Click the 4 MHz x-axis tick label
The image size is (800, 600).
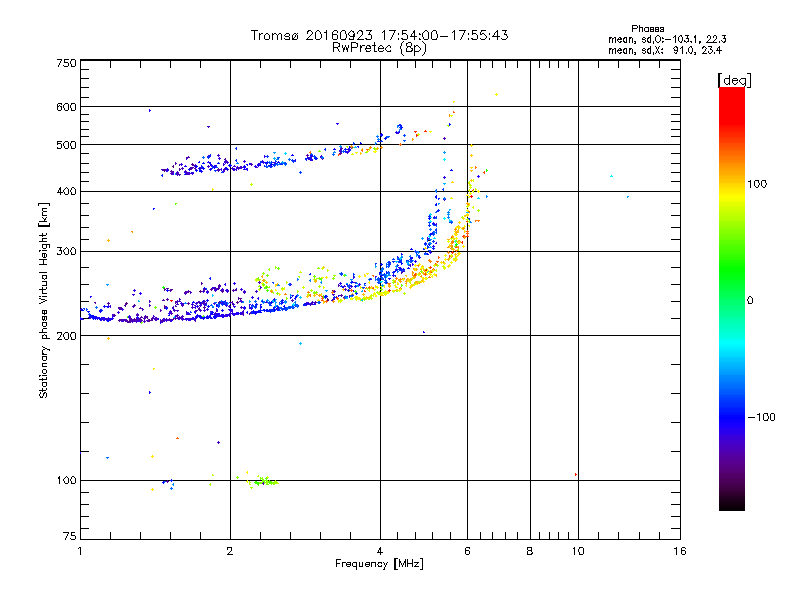pyautogui.click(x=380, y=551)
